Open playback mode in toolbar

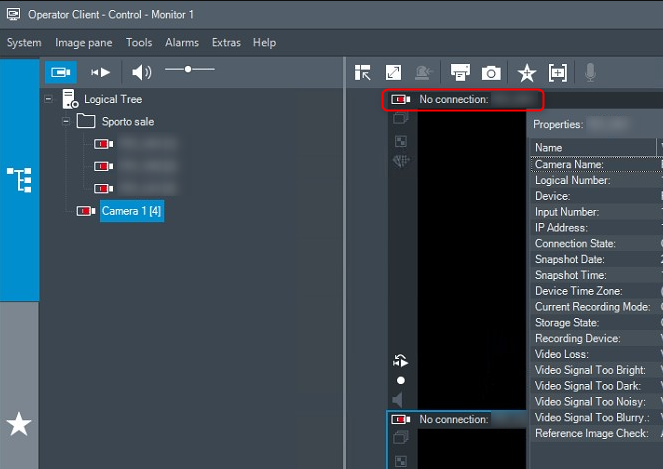(x=101, y=72)
